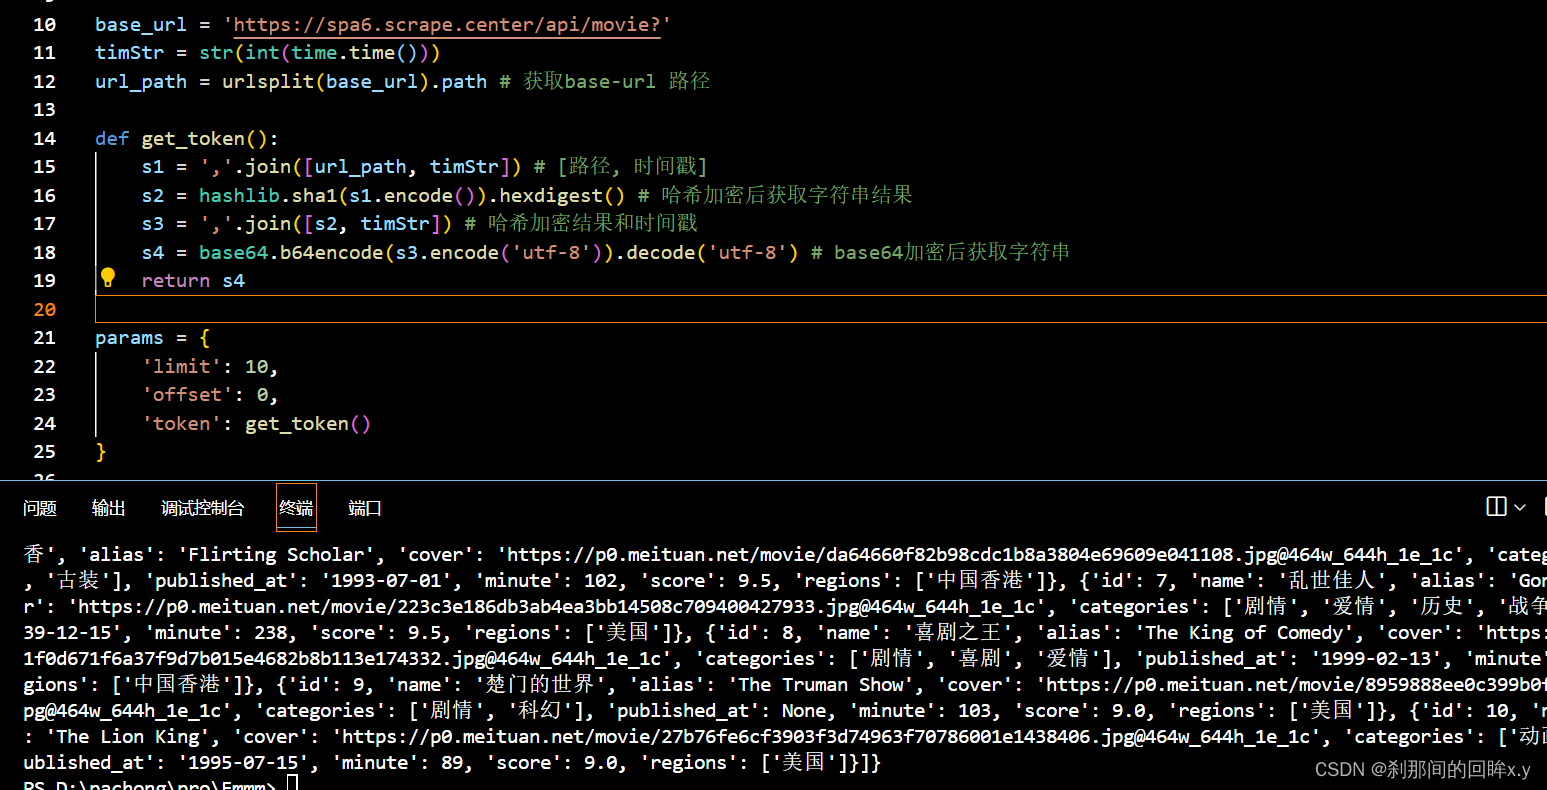Click the closing brace on line 25

[100, 451]
